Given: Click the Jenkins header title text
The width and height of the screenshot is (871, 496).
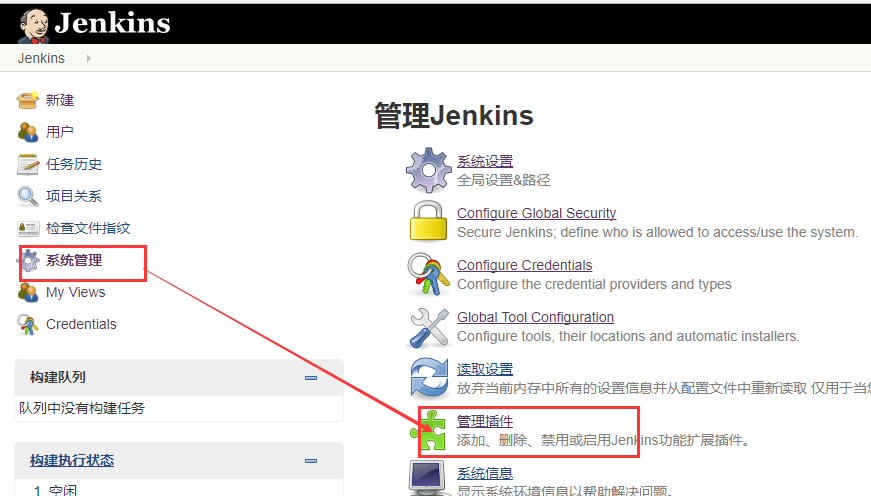Looking at the screenshot, I should click(x=112, y=23).
